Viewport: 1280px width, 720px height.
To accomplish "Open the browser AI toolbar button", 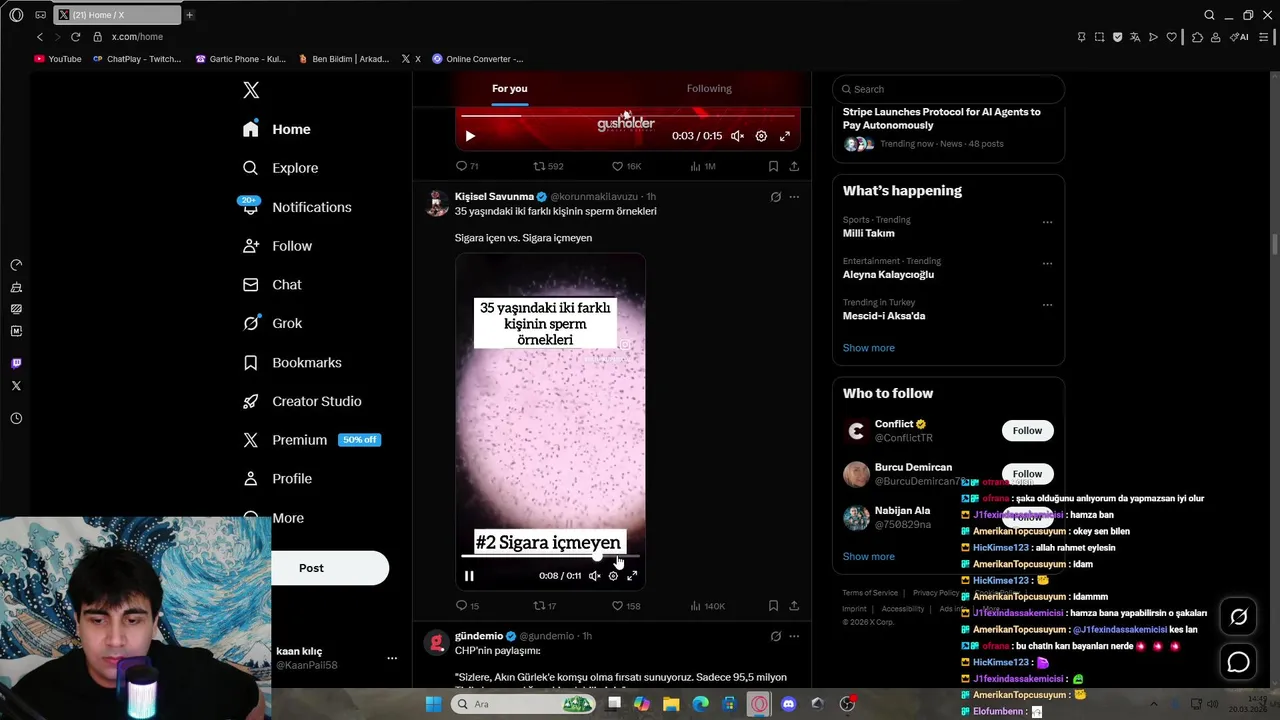I will coord(1240,37).
